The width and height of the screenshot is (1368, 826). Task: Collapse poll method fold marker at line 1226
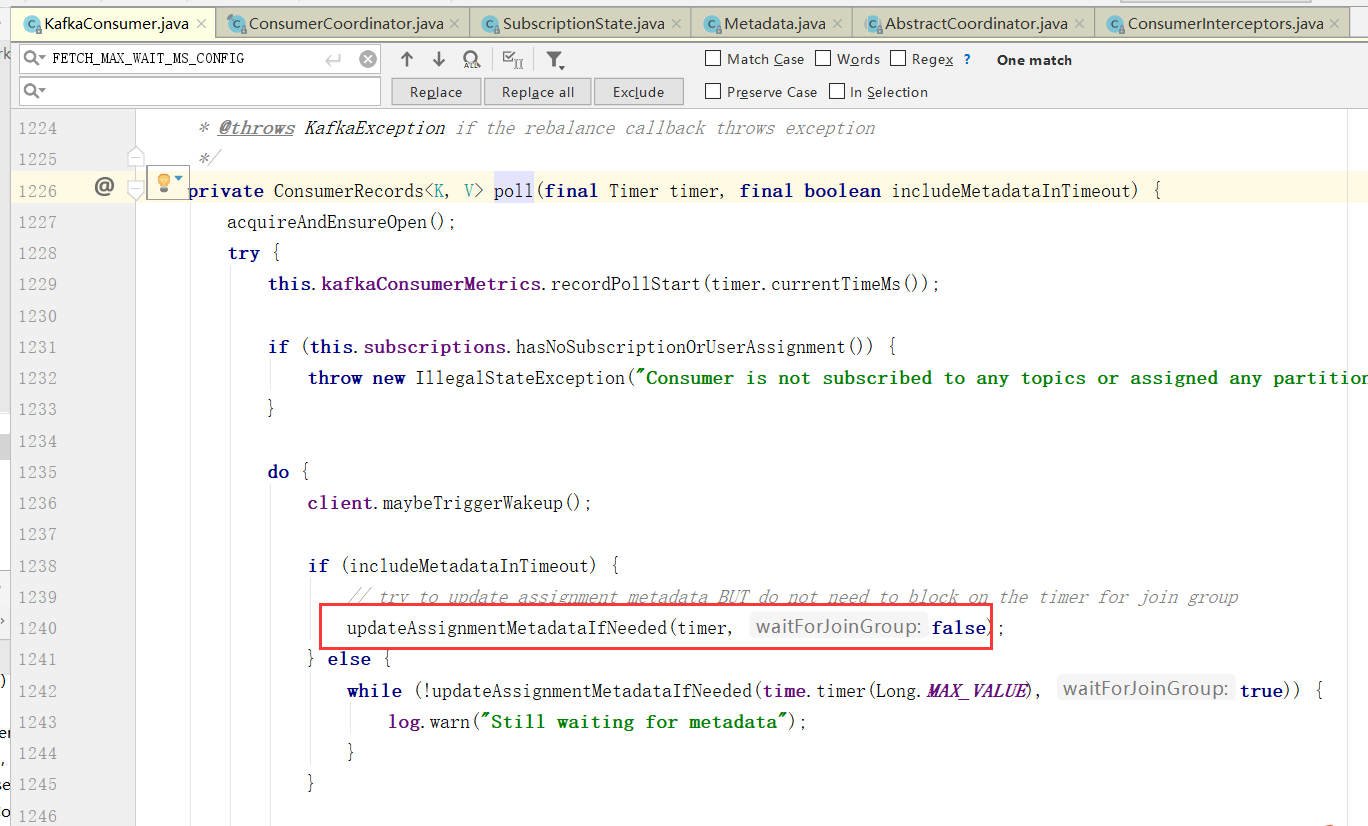click(x=136, y=188)
